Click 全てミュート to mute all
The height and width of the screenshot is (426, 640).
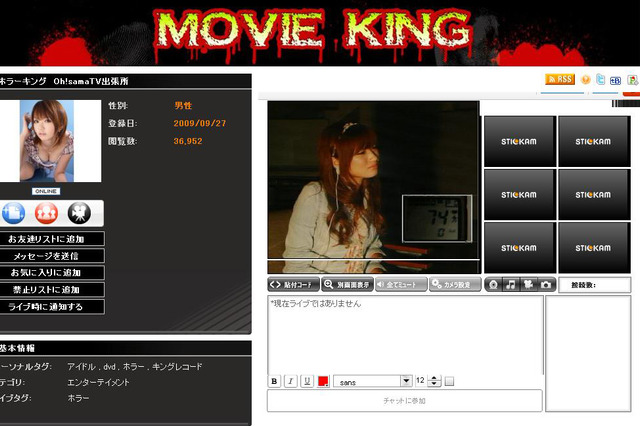[401, 284]
